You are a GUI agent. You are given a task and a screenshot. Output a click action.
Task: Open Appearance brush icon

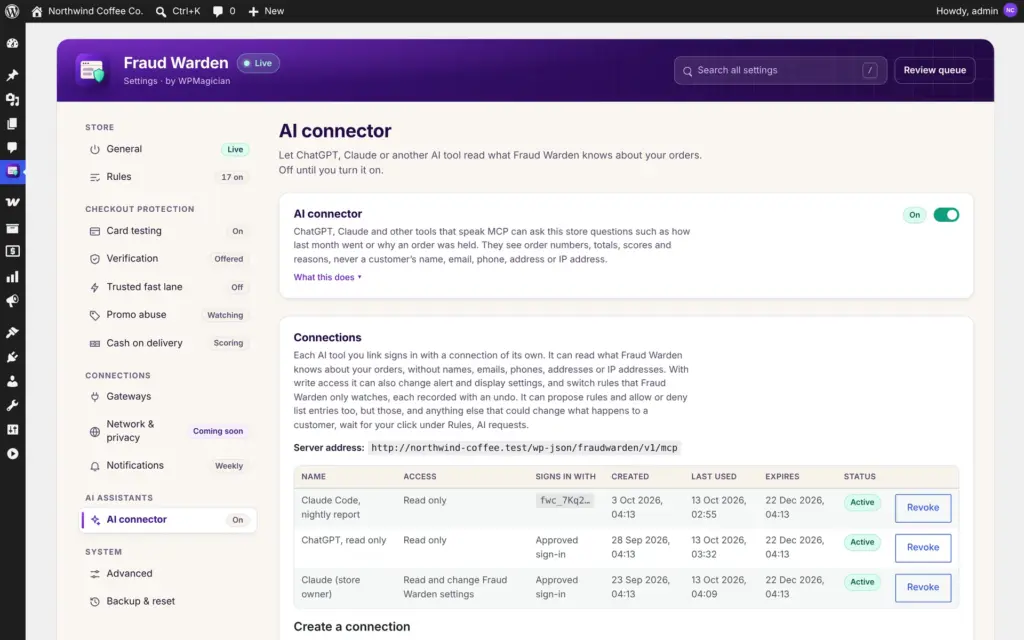pyautogui.click(x=12, y=332)
